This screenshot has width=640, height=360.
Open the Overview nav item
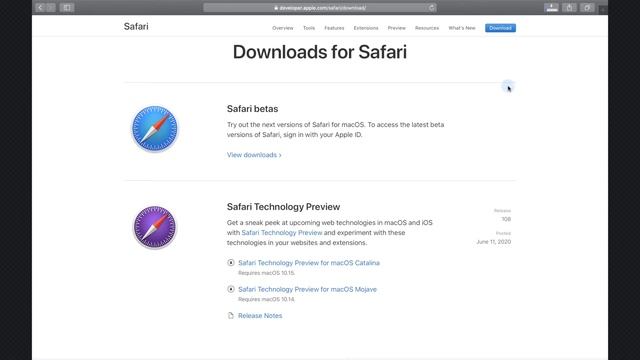(x=282, y=28)
